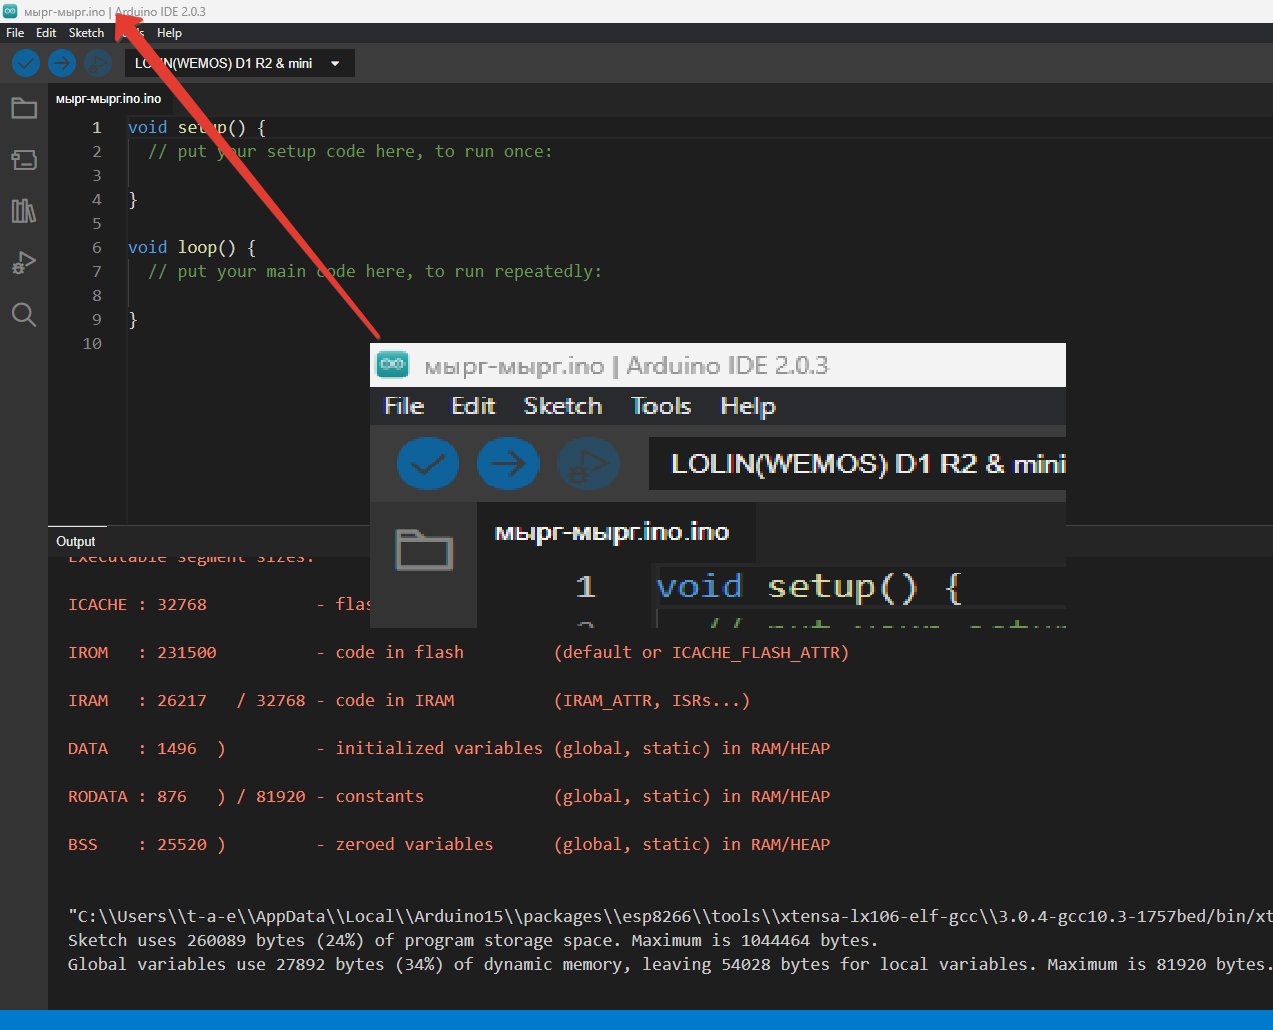Open the Search magnifier sidebar icon
1273x1030 pixels.
[x=24, y=315]
